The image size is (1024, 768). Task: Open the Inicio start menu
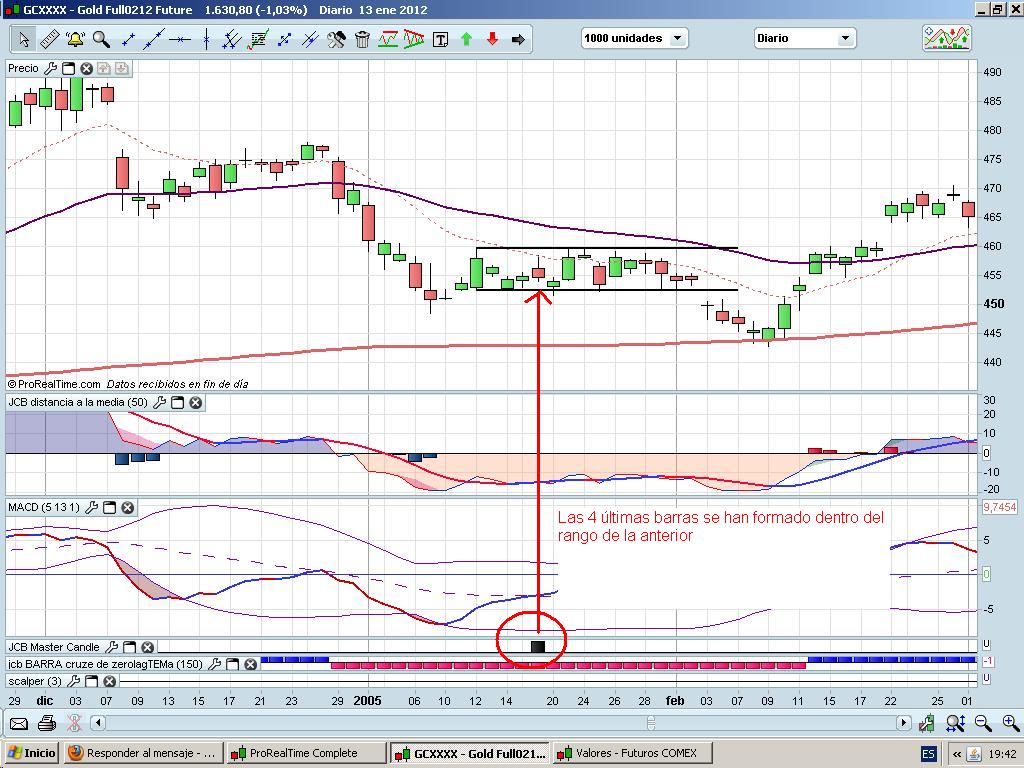coord(28,753)
